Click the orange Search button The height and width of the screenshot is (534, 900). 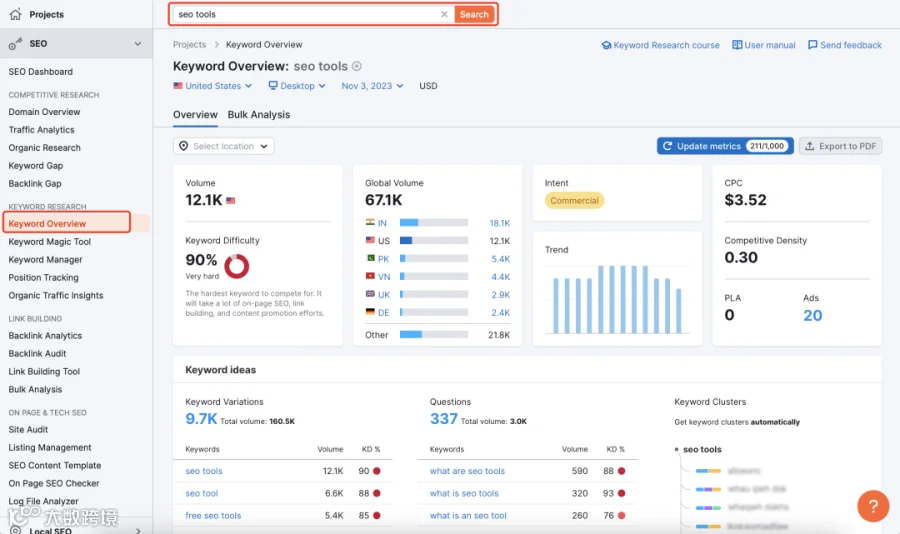[474, 14]
